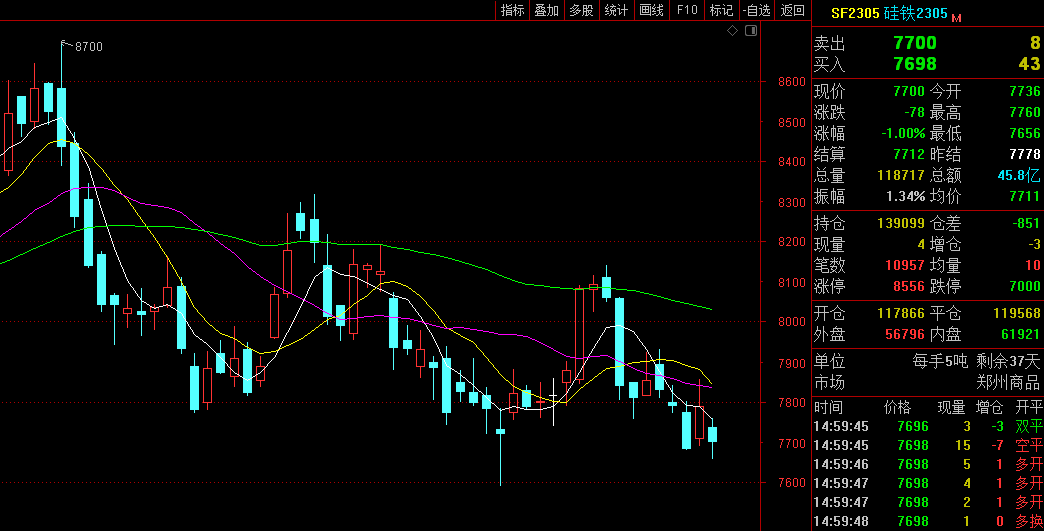Click the 时间 column header in trades
Viewport: 1044px width, 531px height.
coord(828,408)
